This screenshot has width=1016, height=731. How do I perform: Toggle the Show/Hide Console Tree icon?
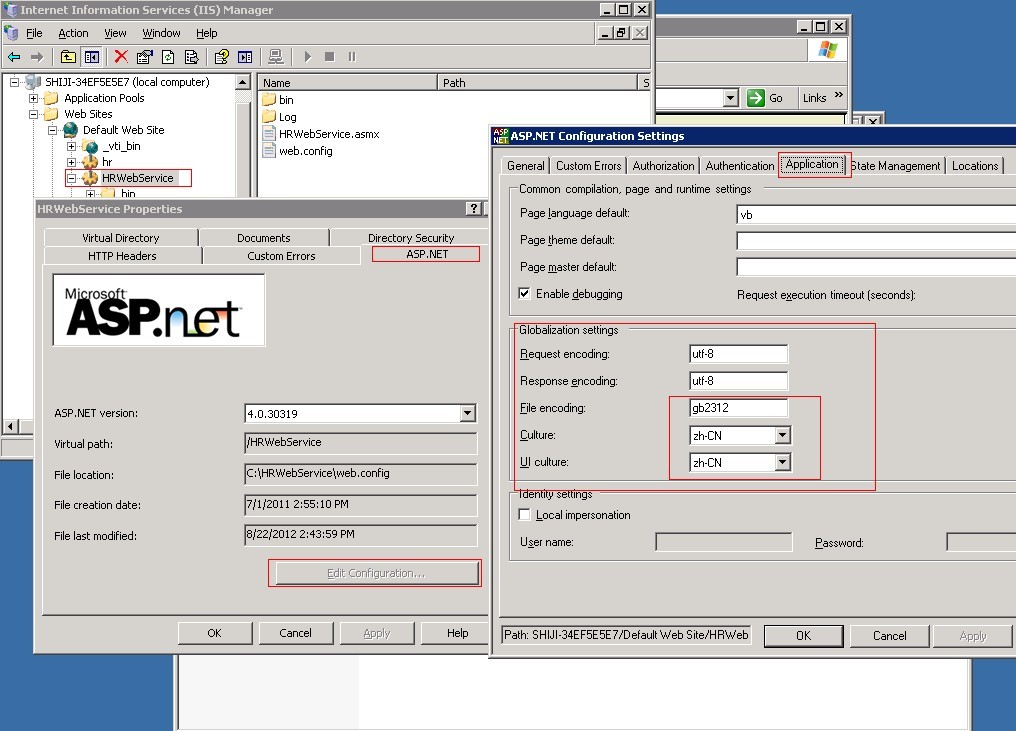[92, 57]
